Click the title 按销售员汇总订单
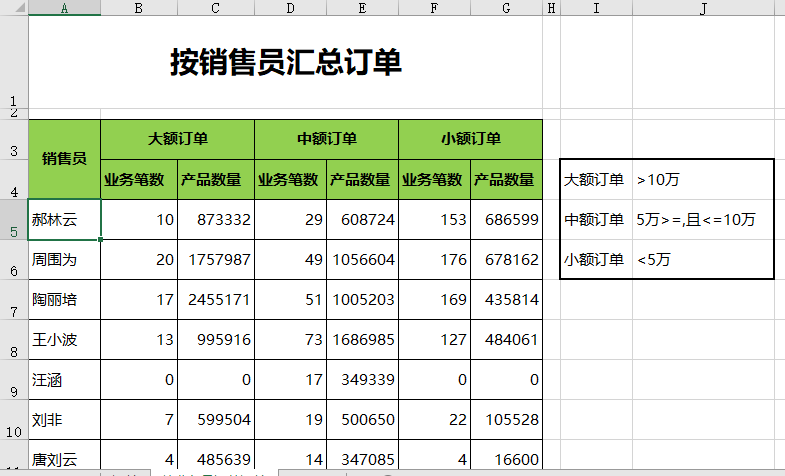Screen dimensions: 785x476 285,63
